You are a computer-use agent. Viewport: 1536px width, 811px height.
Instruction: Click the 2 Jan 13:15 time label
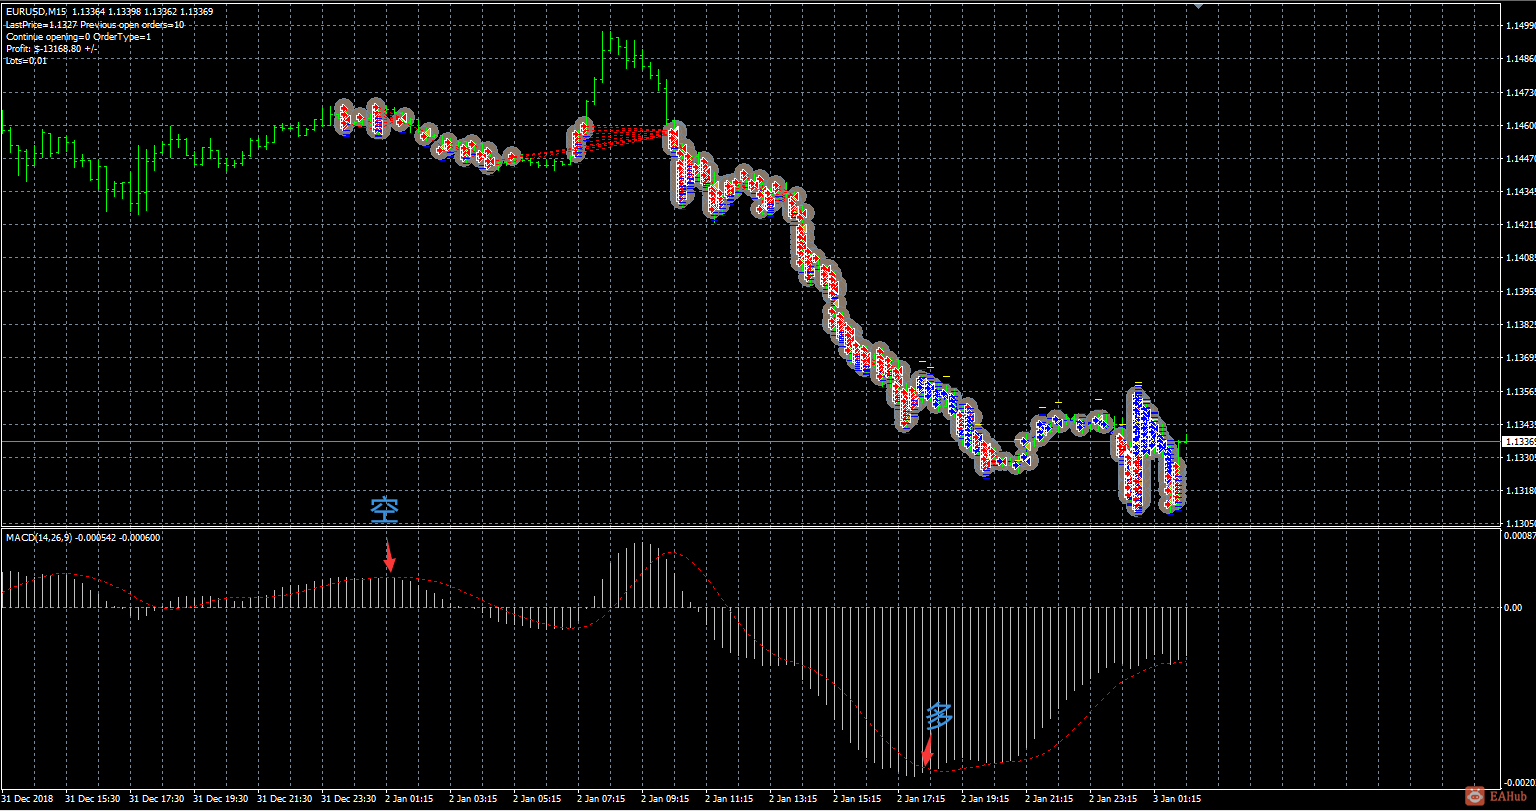click(x=794, y=799)
